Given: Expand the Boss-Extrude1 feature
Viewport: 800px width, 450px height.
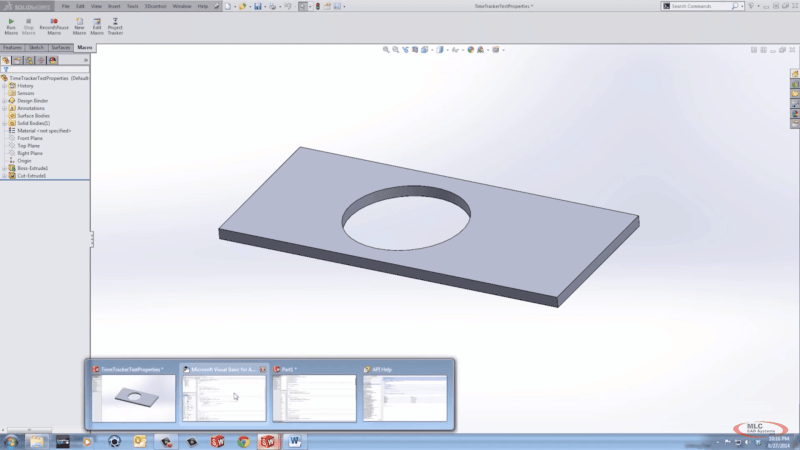Looking at the screenshot, I should pyautogui.click(x=5, y=168).
